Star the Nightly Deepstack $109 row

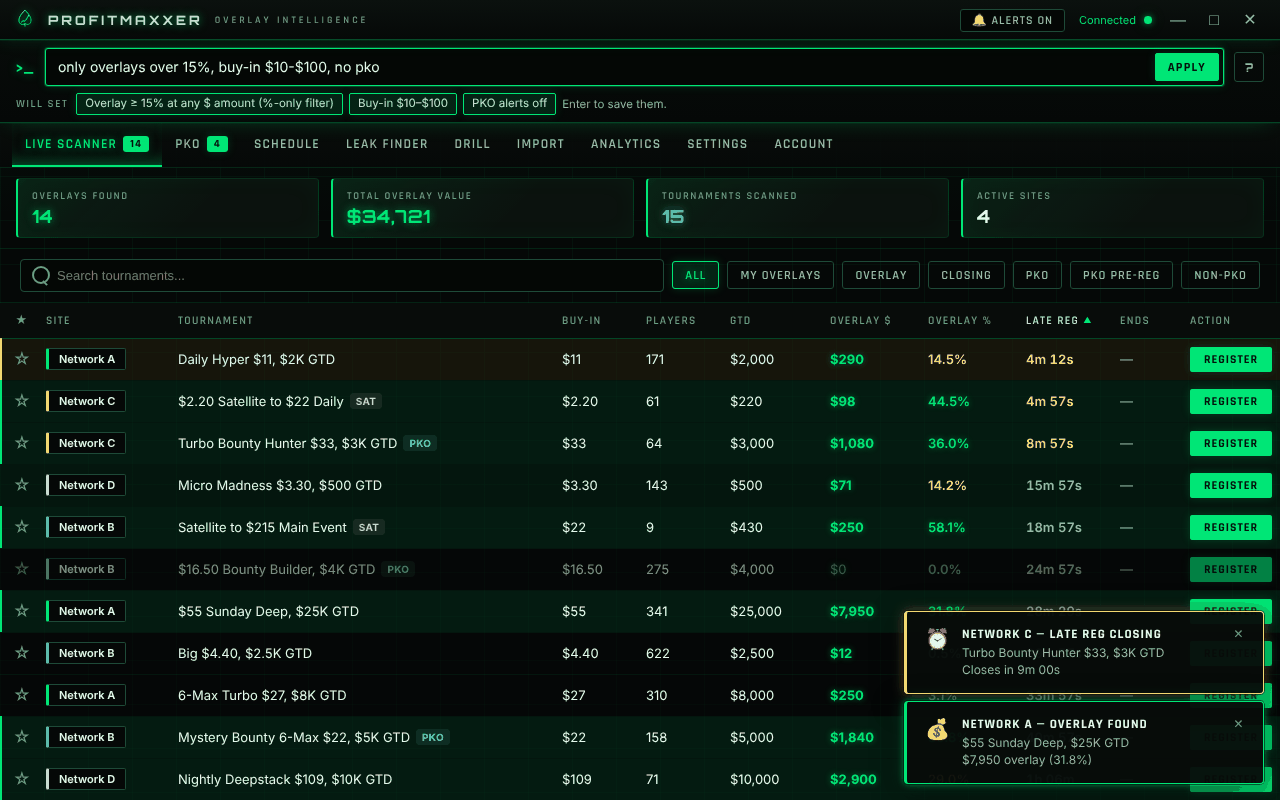coord(22,779)
